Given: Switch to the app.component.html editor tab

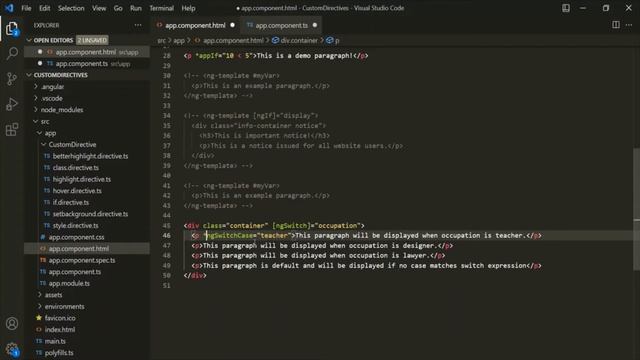Looking at the screenshot, I should coord(195,25).
